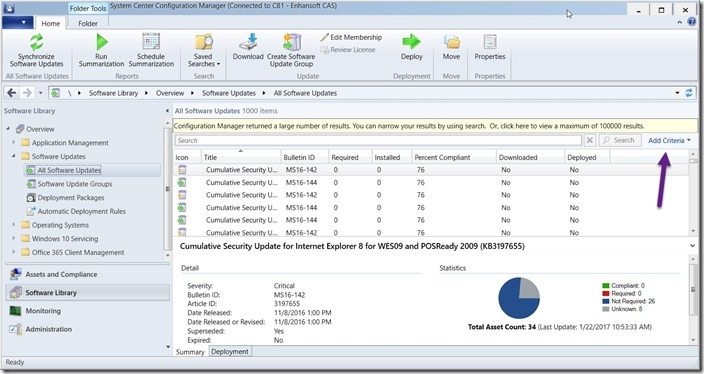
Task: Sort by the Percent Compliant column header
Action: [x=453, y=157]
